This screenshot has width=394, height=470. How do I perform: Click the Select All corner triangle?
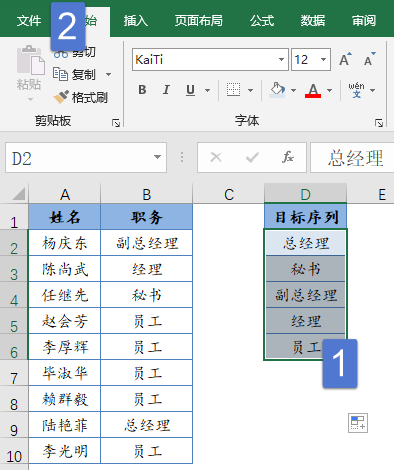[x=19, y=194]
